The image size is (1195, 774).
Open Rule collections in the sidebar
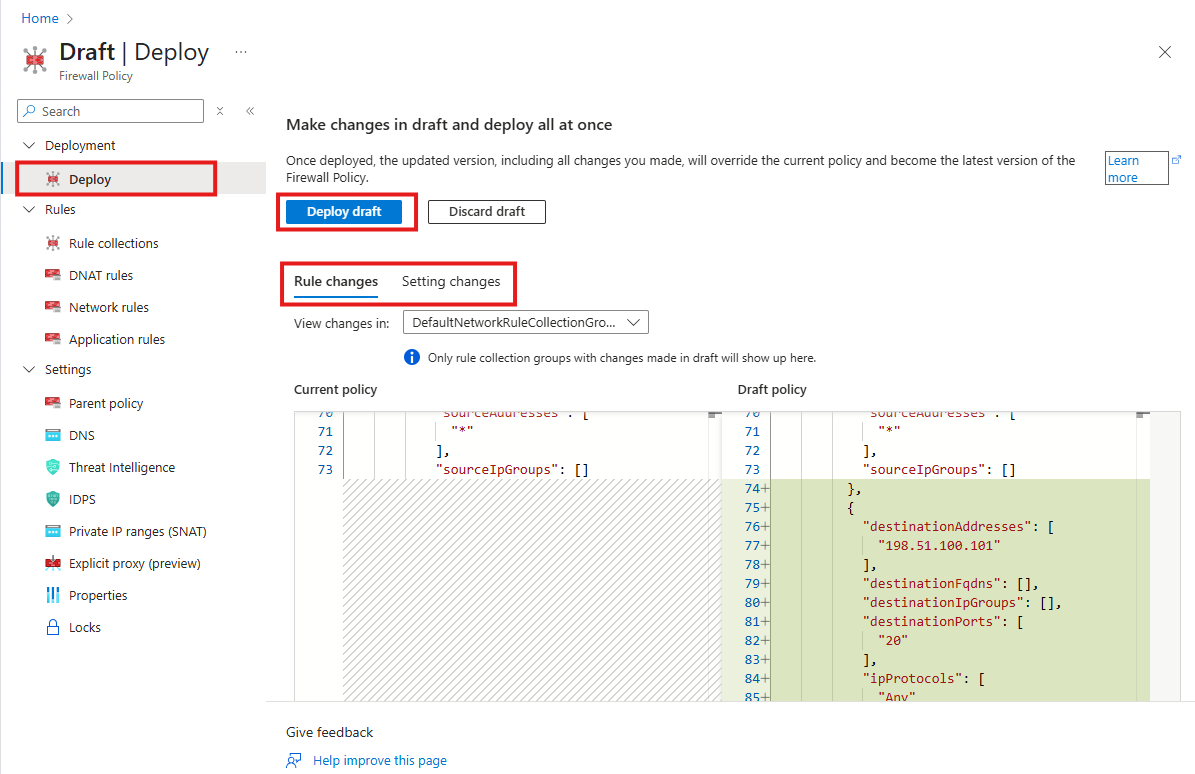pos(114,243)
